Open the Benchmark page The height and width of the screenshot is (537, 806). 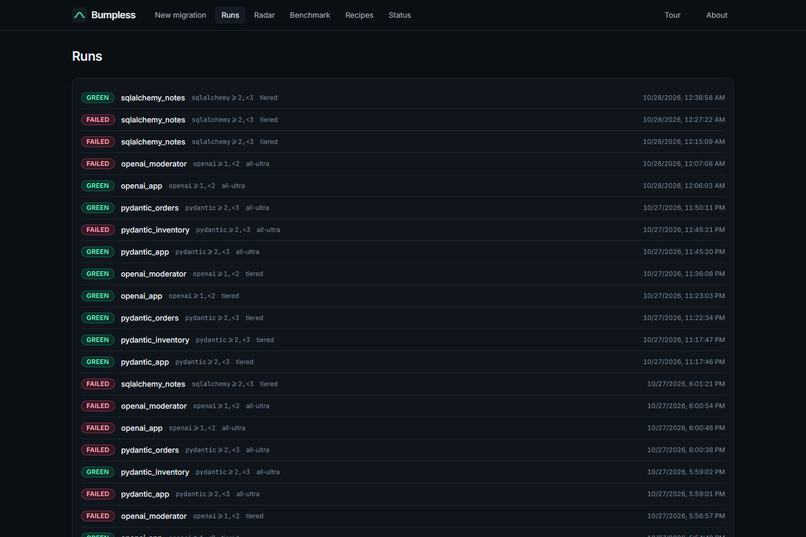pos(310,15)
